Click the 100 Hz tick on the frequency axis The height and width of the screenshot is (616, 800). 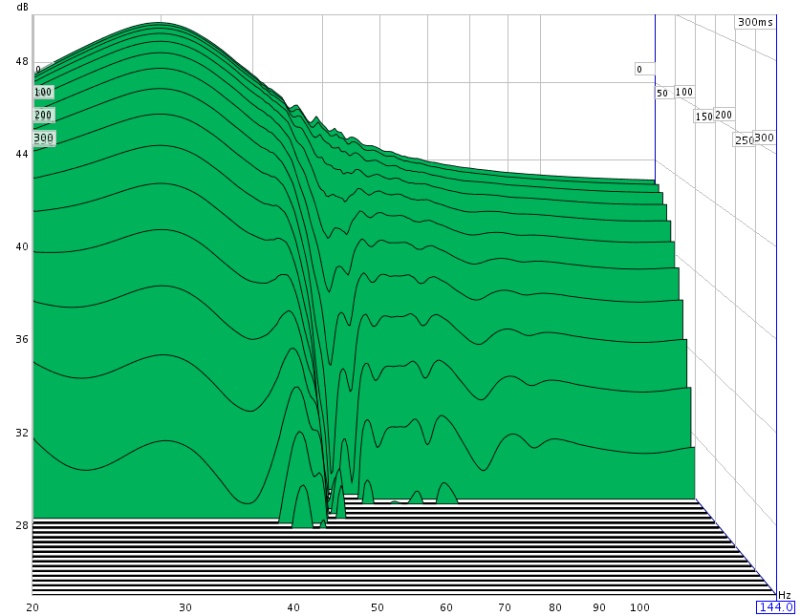point(637,607)
